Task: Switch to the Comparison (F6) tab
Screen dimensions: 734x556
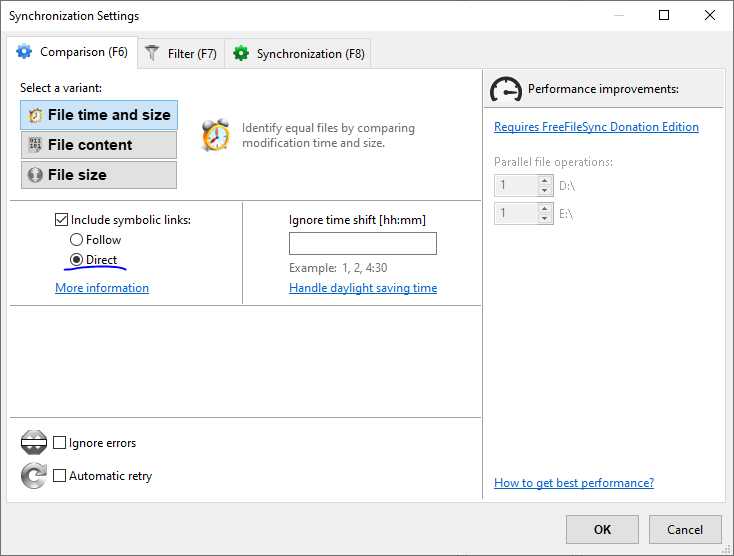Action: point(72,52)
